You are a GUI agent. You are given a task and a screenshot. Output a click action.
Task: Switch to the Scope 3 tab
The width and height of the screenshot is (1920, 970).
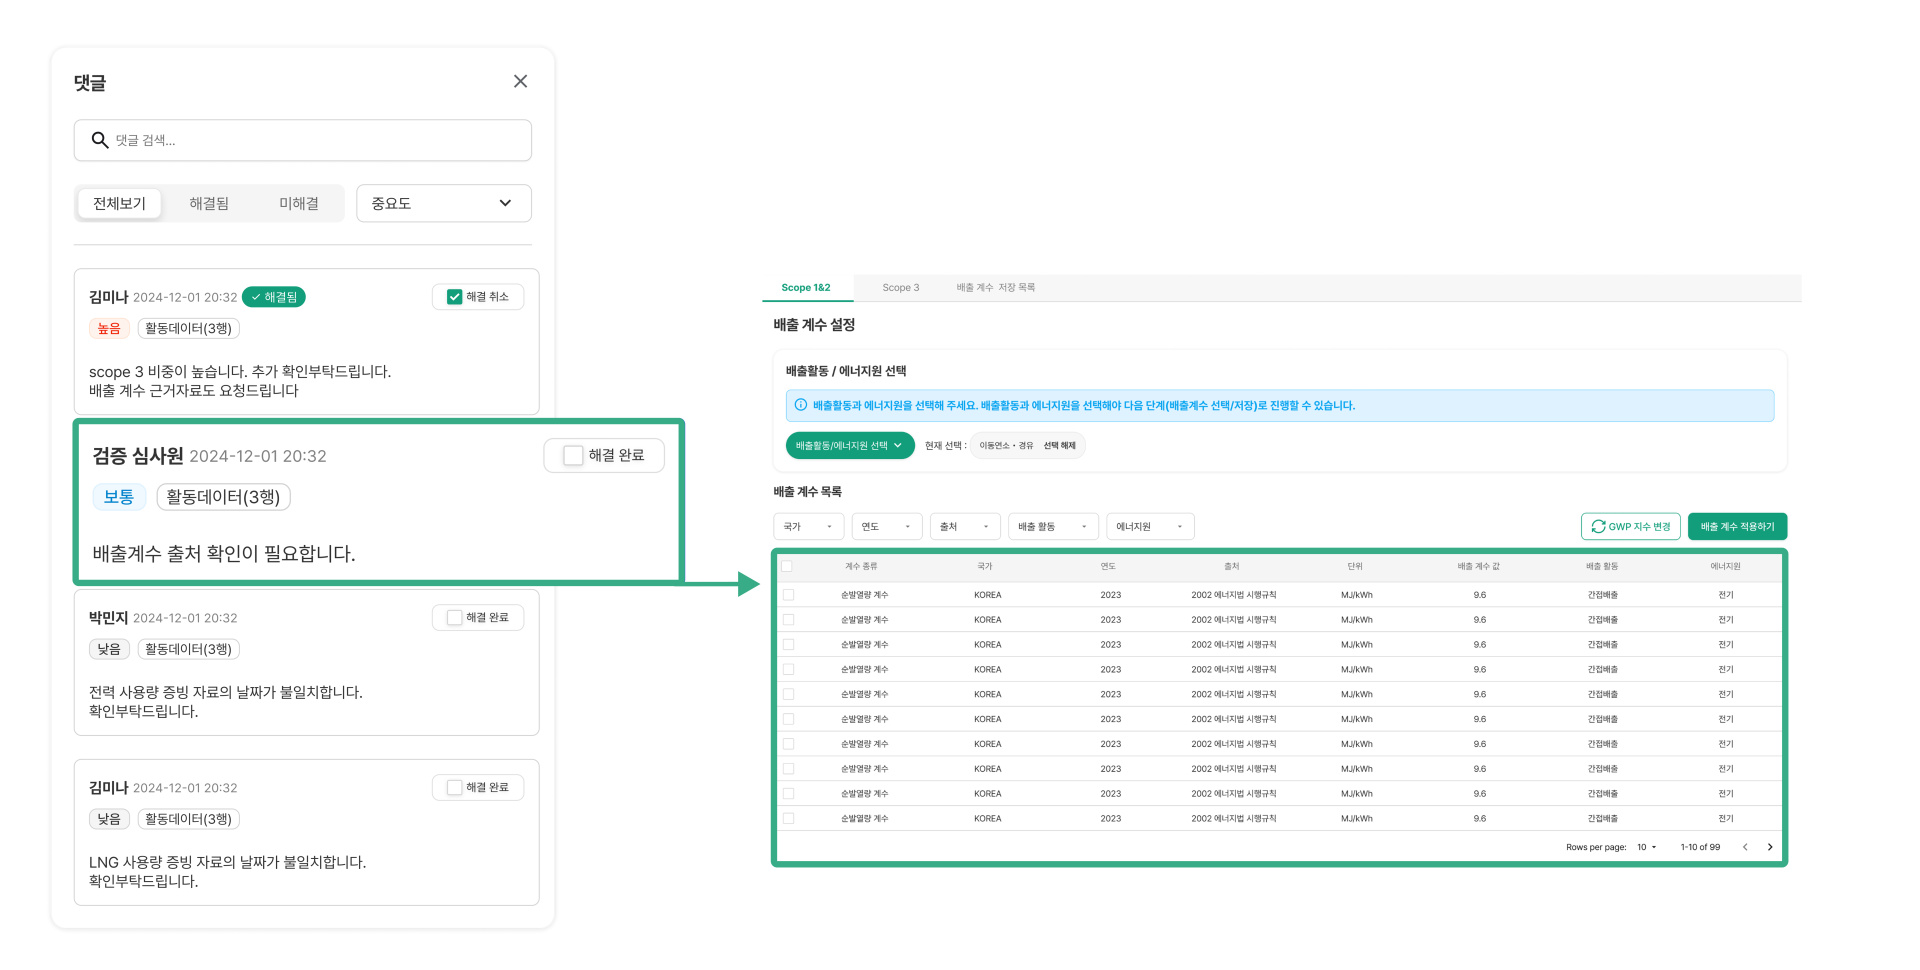pyautogui.click(x=900, y=287)
